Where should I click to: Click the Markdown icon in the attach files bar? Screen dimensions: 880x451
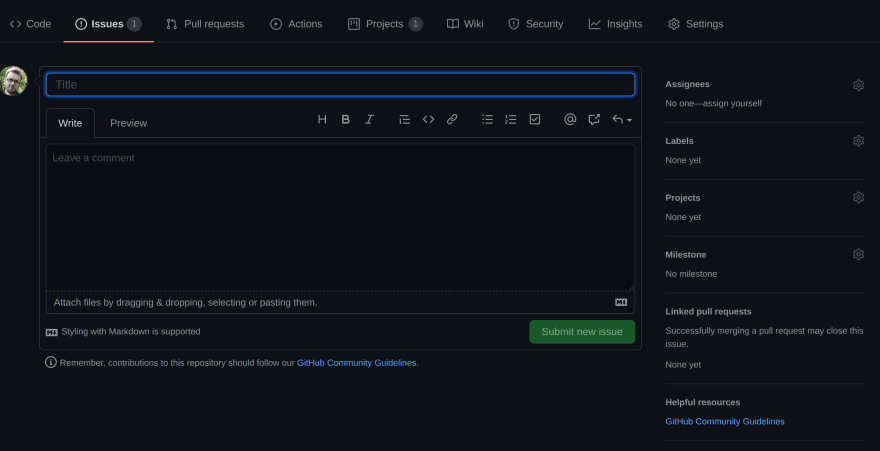[621, 302]
